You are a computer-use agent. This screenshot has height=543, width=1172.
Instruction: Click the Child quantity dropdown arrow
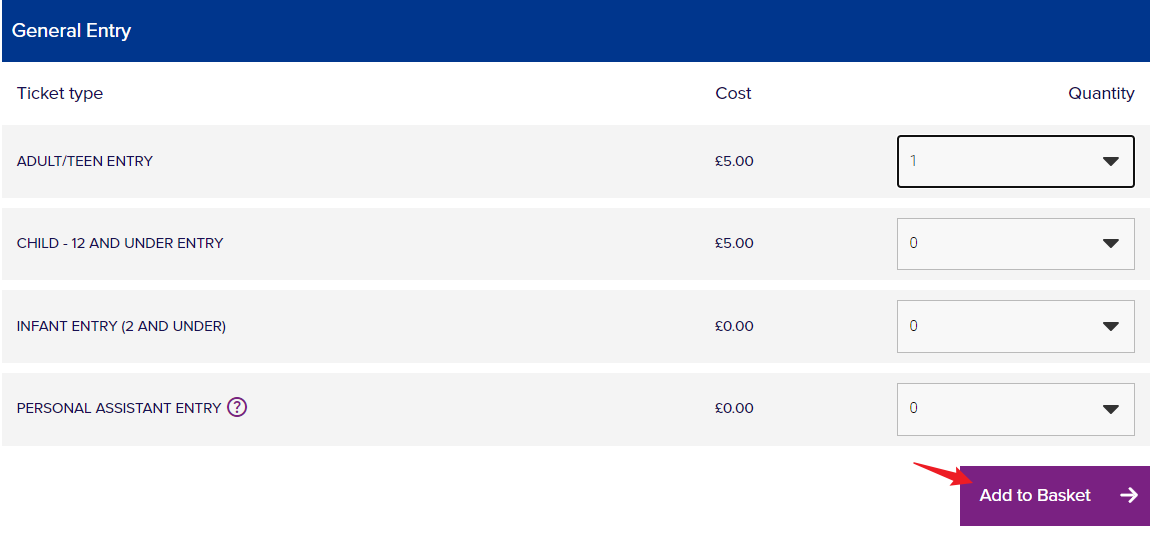[1110, 244]
